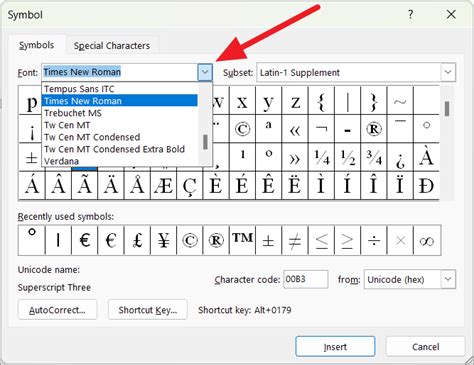The image size is (474, 365).
Task: Pick the trademark ™ recently used symbol
Action: [x=242, y=240]
